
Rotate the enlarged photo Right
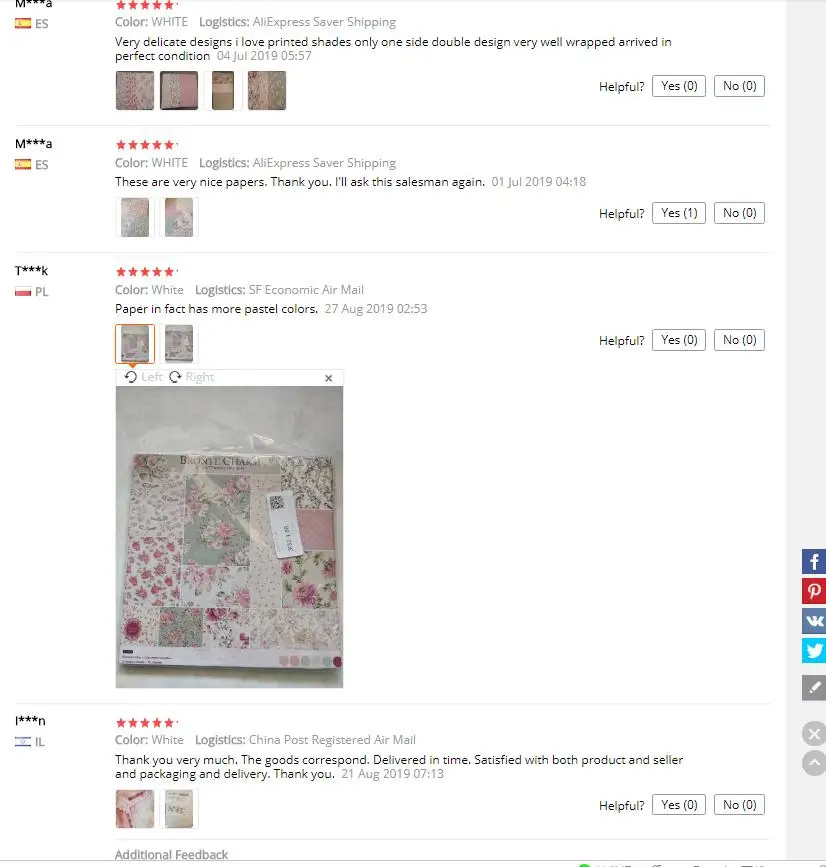[x=191, y=377]
